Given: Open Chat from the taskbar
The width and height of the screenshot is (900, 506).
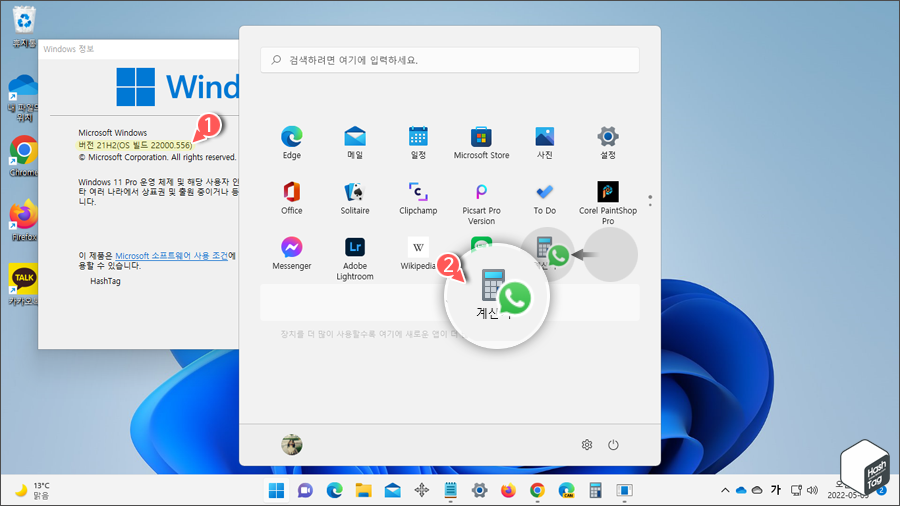Looking at the screenshot, I should (x=305, y=491).
